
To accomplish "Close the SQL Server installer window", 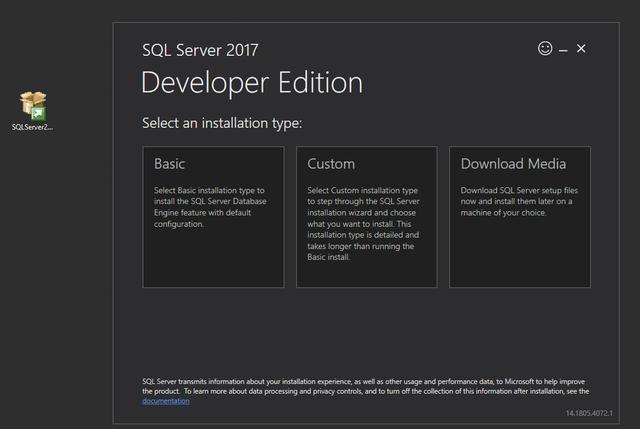I will (x=581, y=49).
